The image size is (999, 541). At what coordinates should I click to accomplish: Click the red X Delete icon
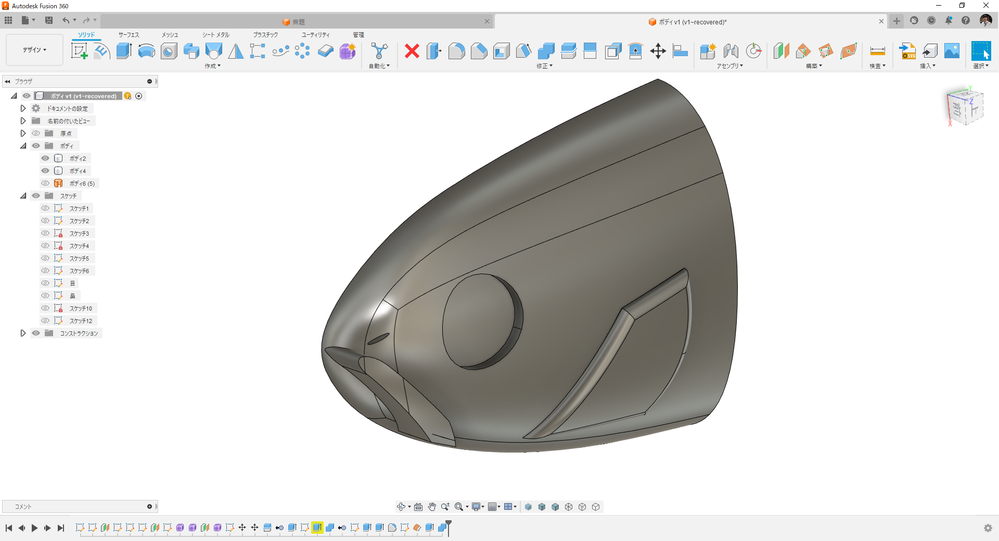pyautogui.click(x=412, y=51)
